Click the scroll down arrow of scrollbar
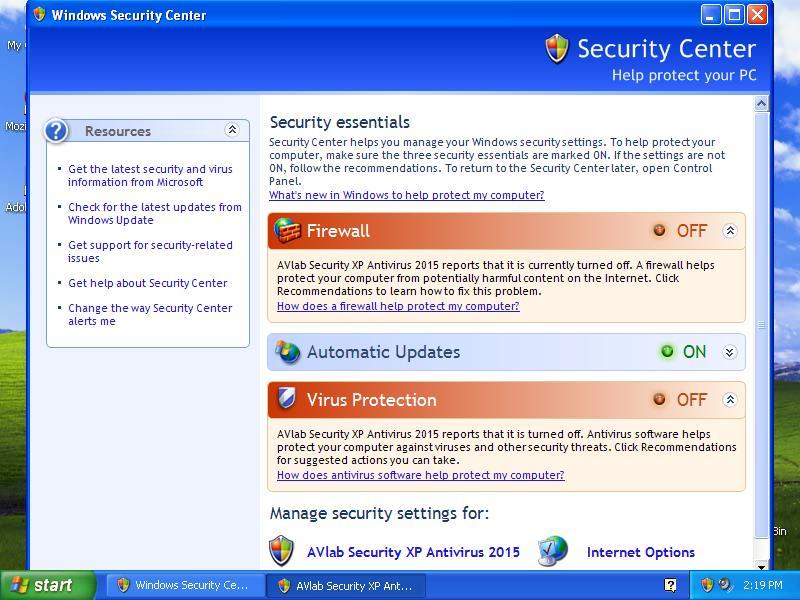 (762, 562)
